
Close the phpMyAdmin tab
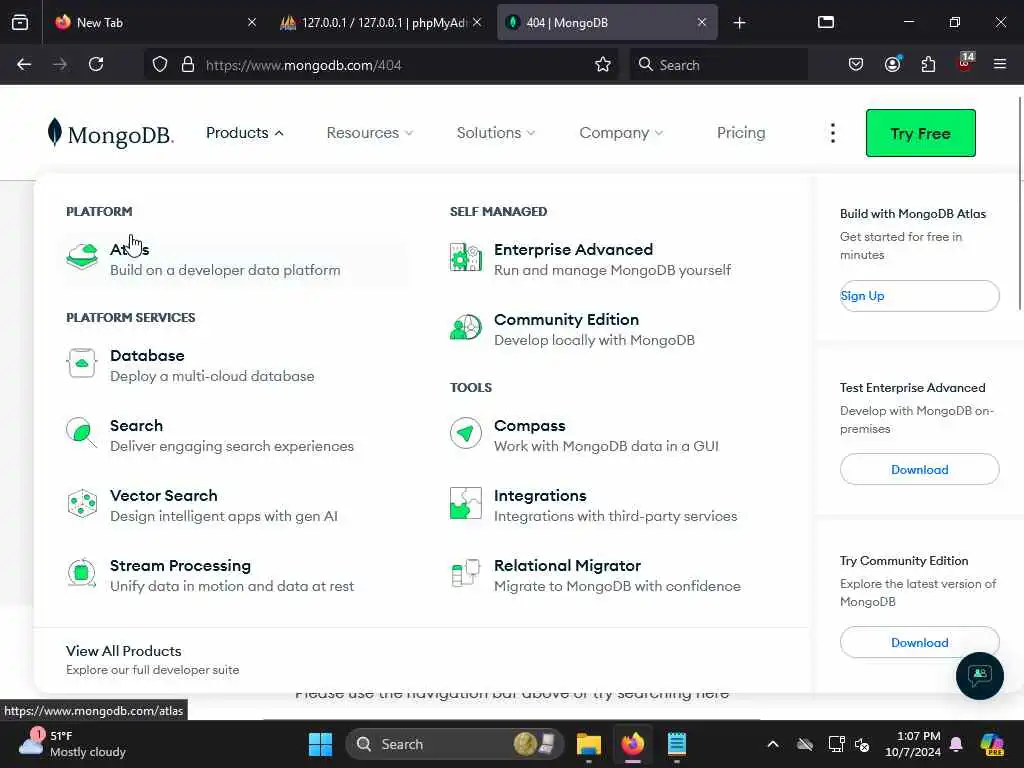point(477,22)
